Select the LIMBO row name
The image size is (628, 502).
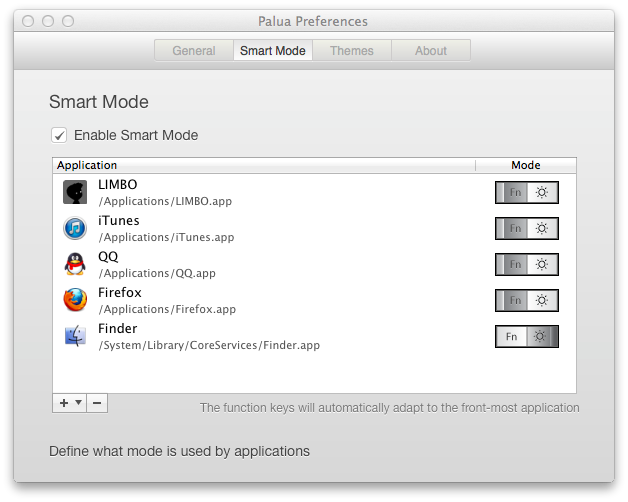pyautogui.click(x=118, y=184)
